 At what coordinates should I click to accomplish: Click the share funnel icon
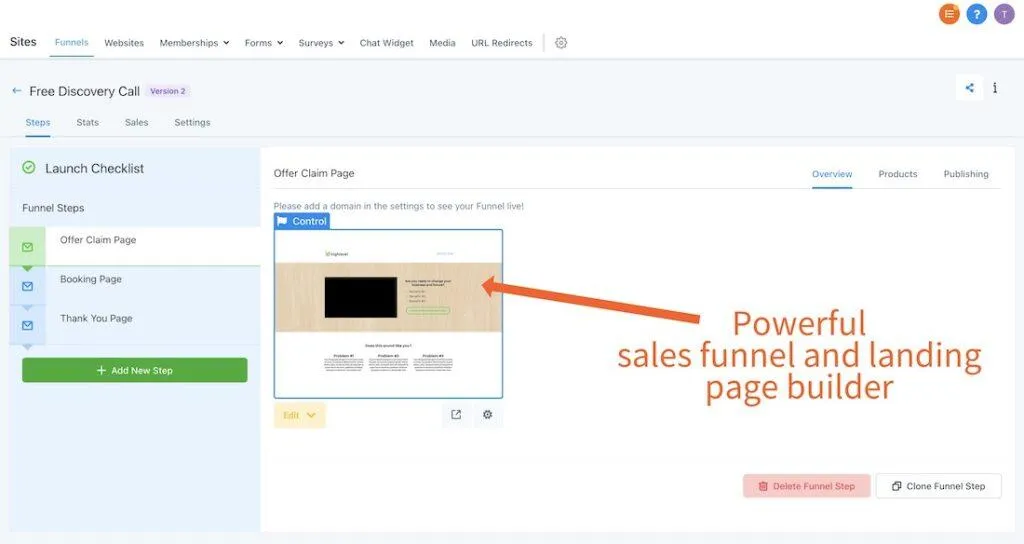[970, 88]
